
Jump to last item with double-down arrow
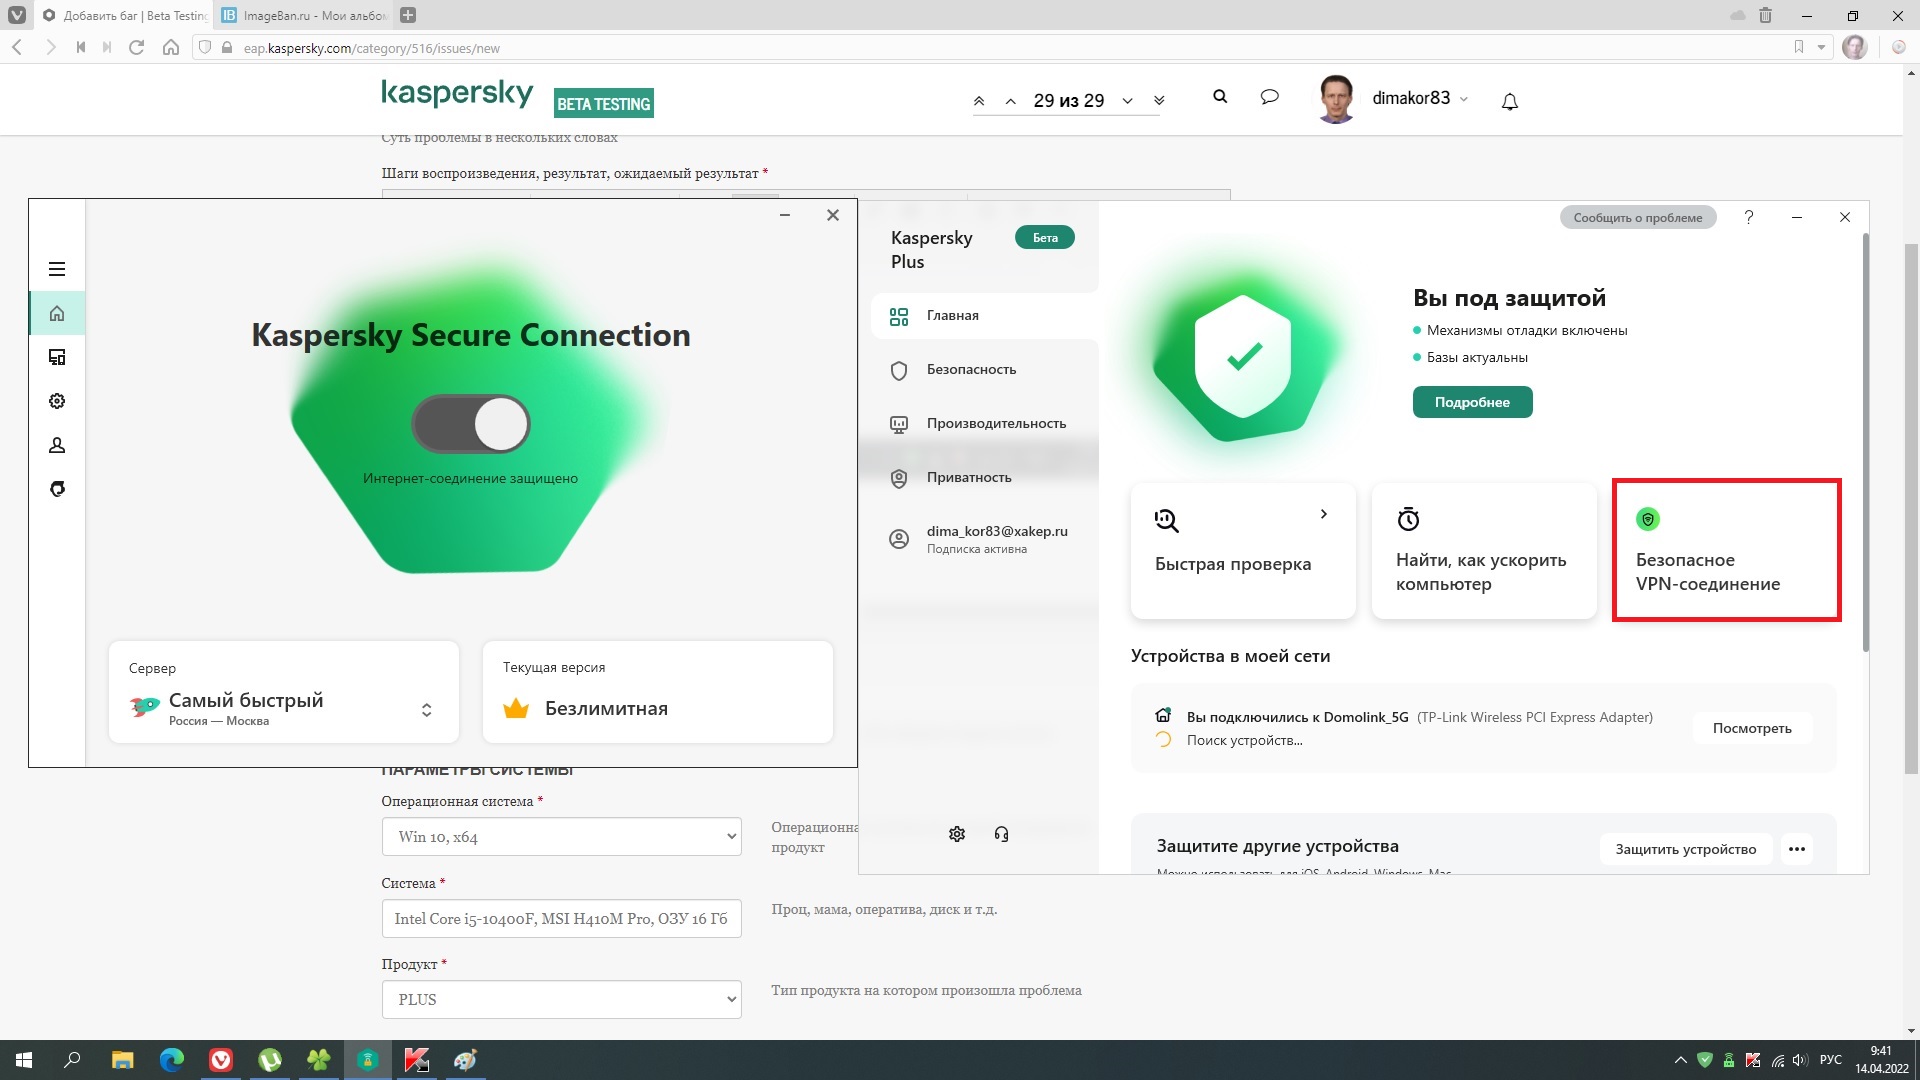[1159, 101]
